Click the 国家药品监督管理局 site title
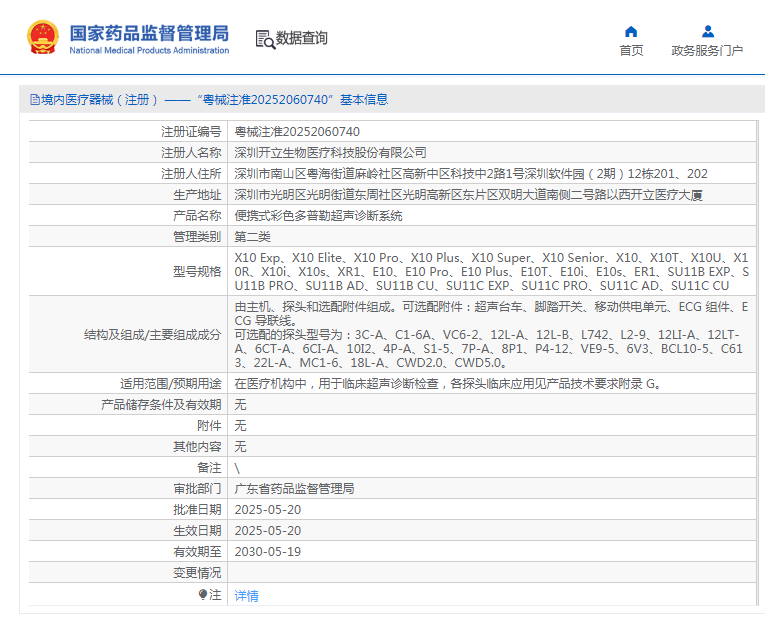The width and height of the screenshot is (765, 621). tap(149, 32)
